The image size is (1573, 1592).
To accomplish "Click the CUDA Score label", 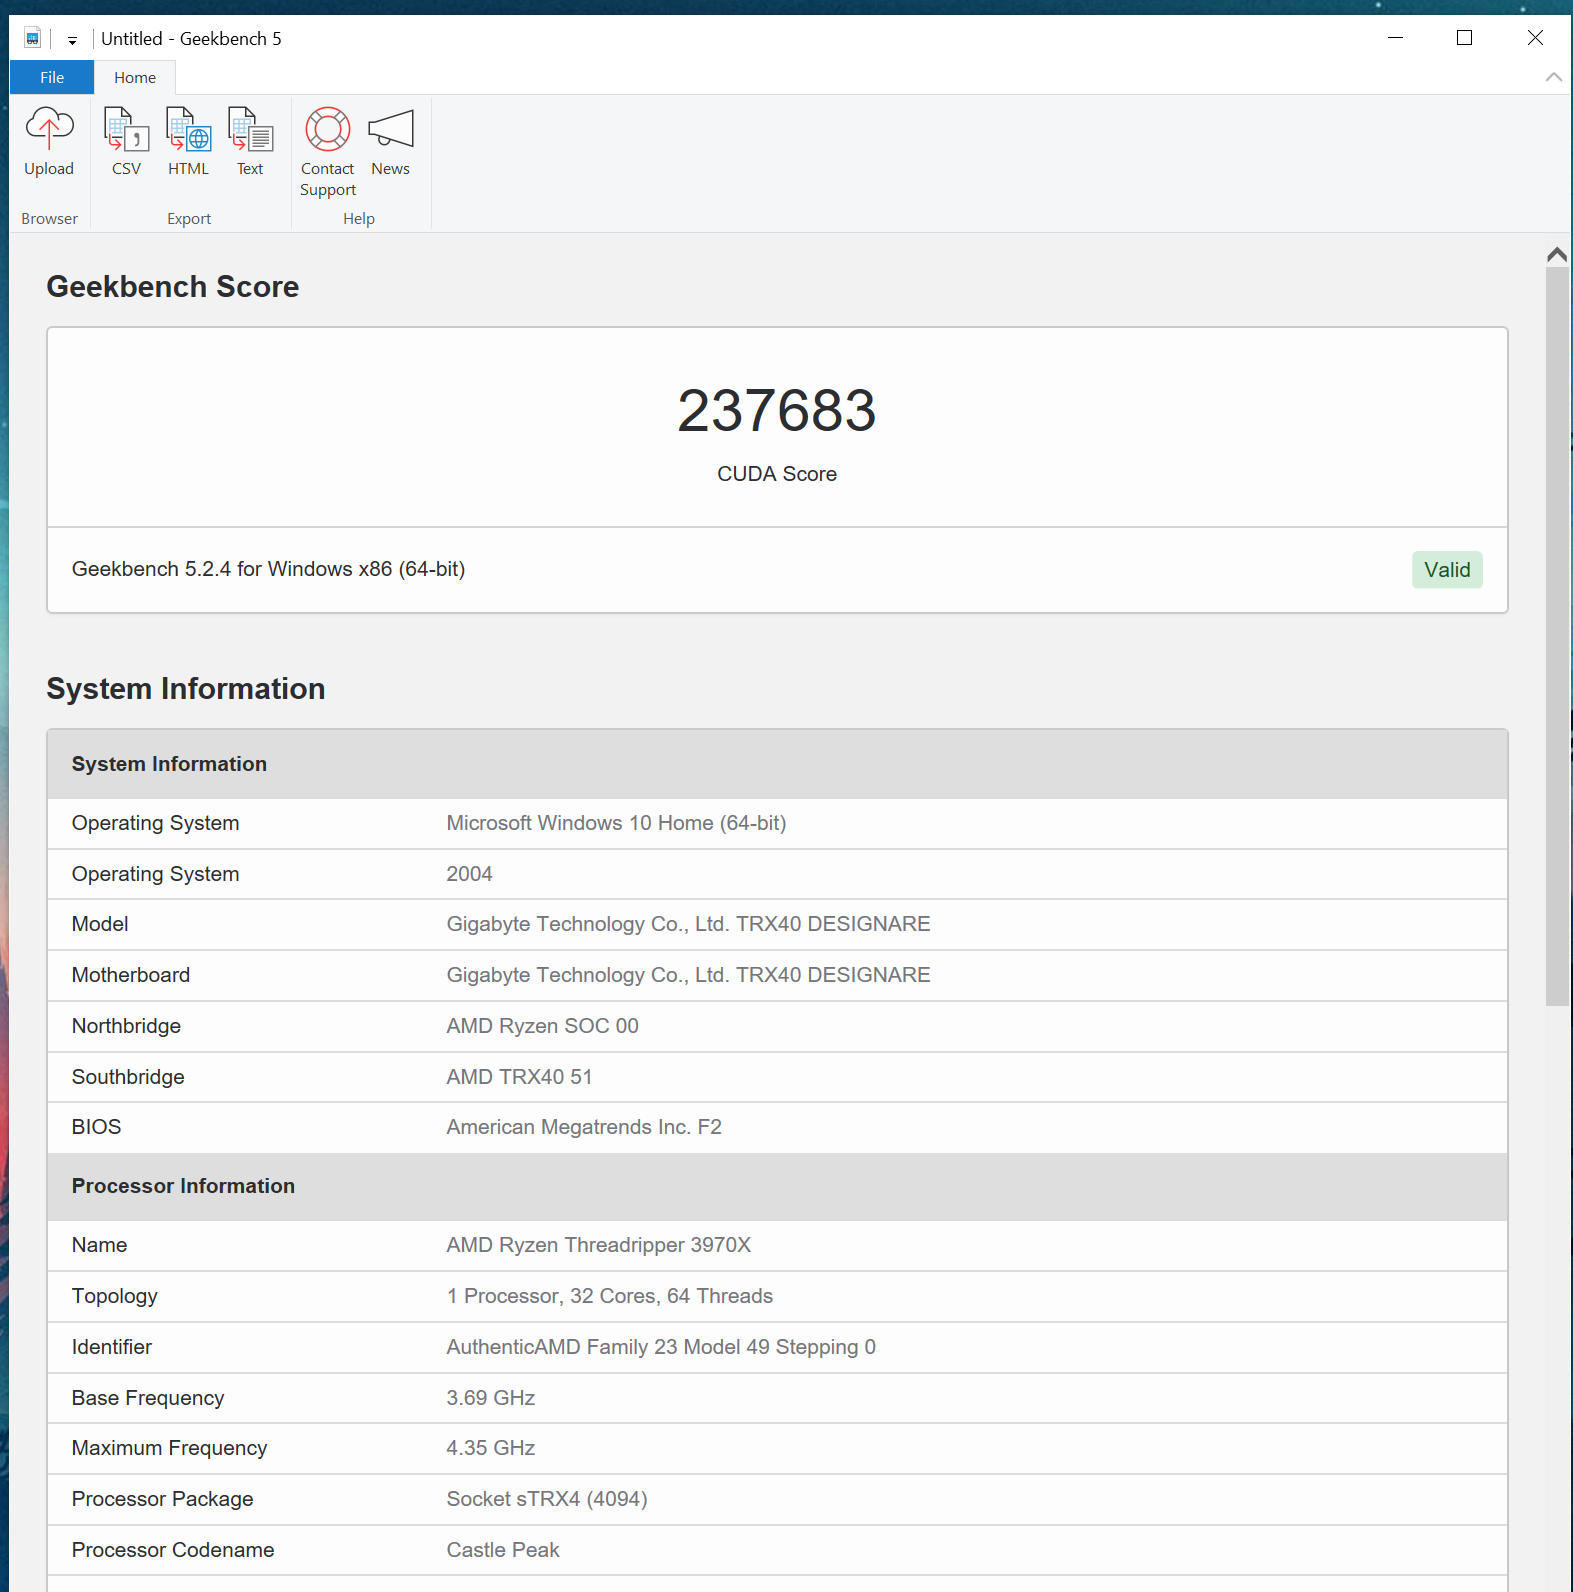I will tap(777, 474).
